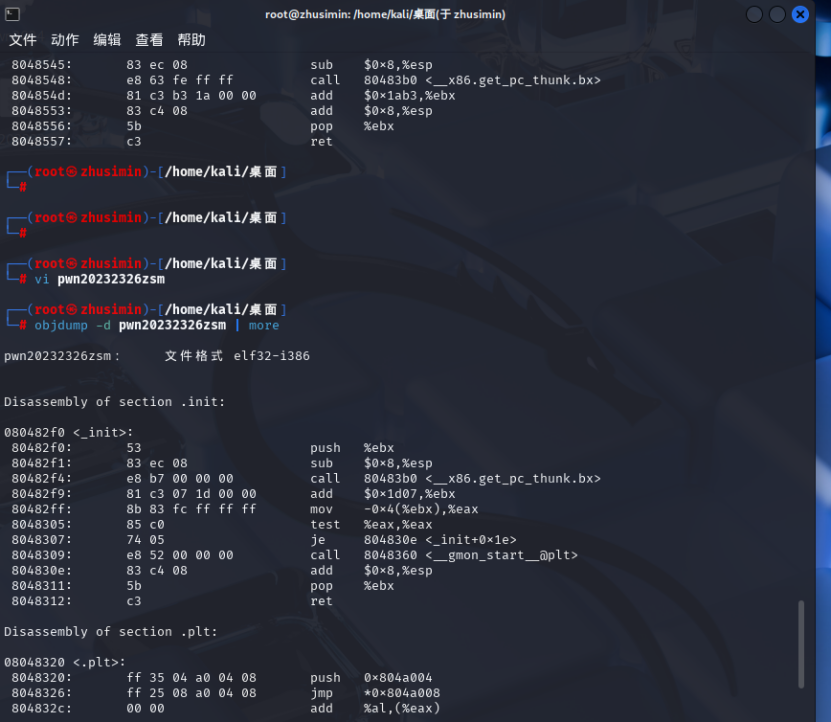Open the 帮助 menu
This screenshot has height=722, width=831.
[x=191, y=40]
